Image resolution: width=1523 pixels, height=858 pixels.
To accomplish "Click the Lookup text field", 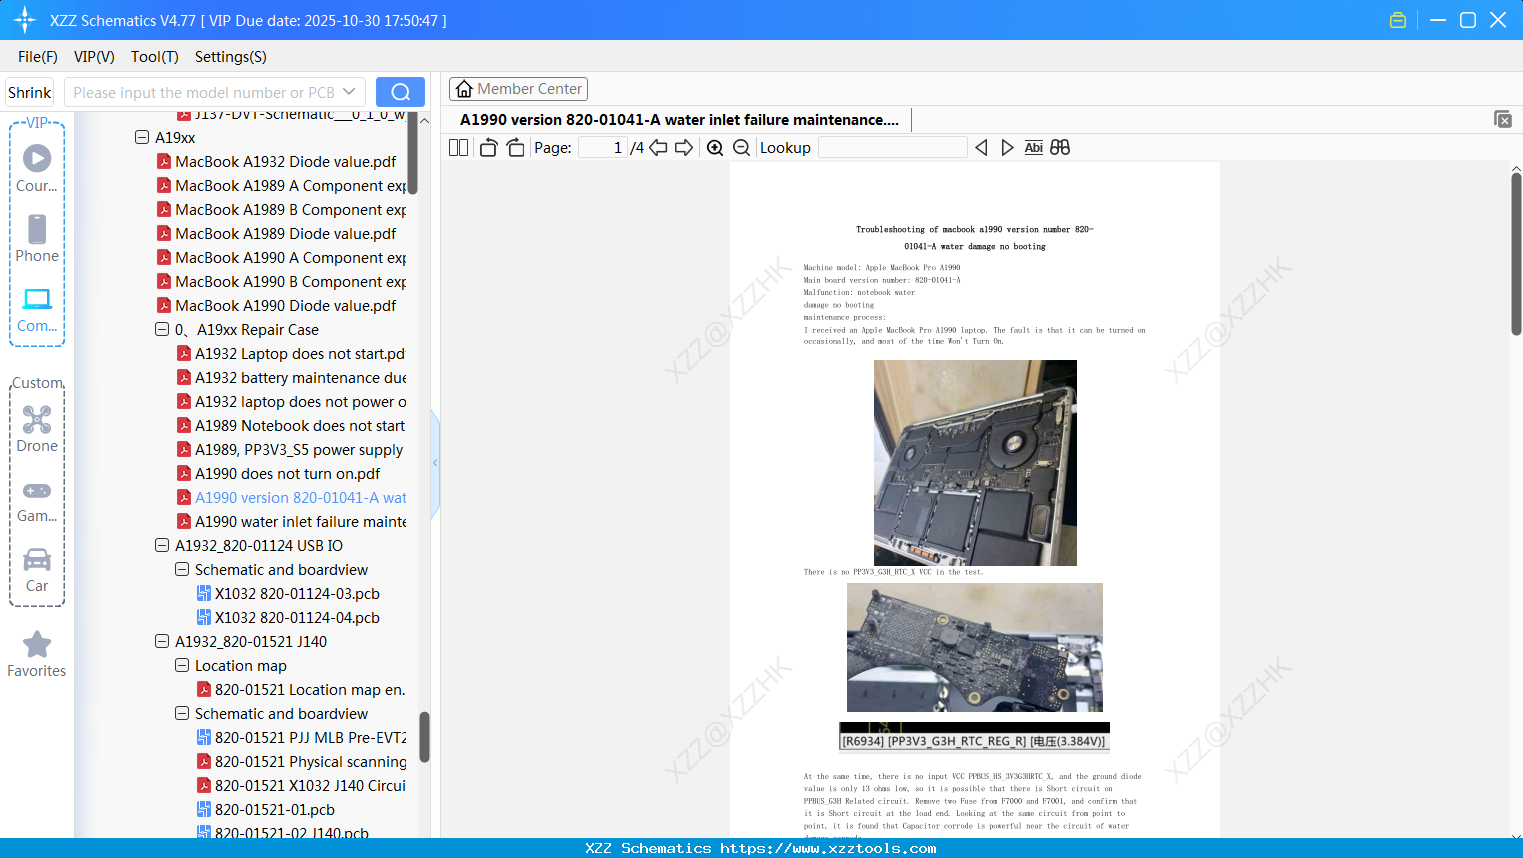I will 893,148.
